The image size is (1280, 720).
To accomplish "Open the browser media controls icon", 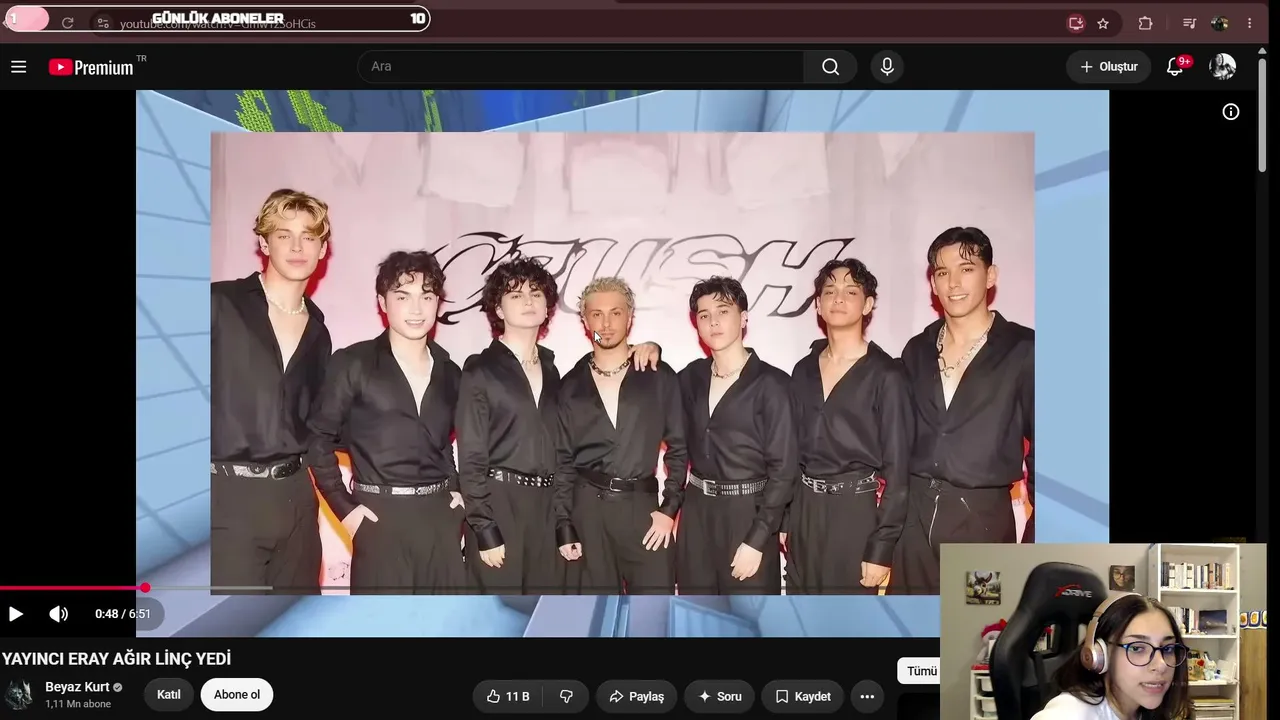I will point(1189,23).
